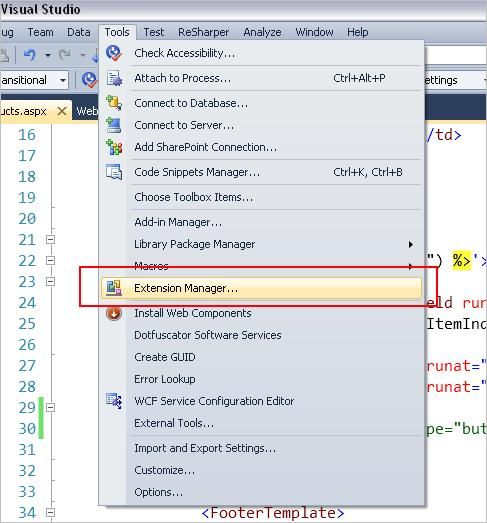
Task: Select Attach to Process menu entry
Action: click(262, 78)
